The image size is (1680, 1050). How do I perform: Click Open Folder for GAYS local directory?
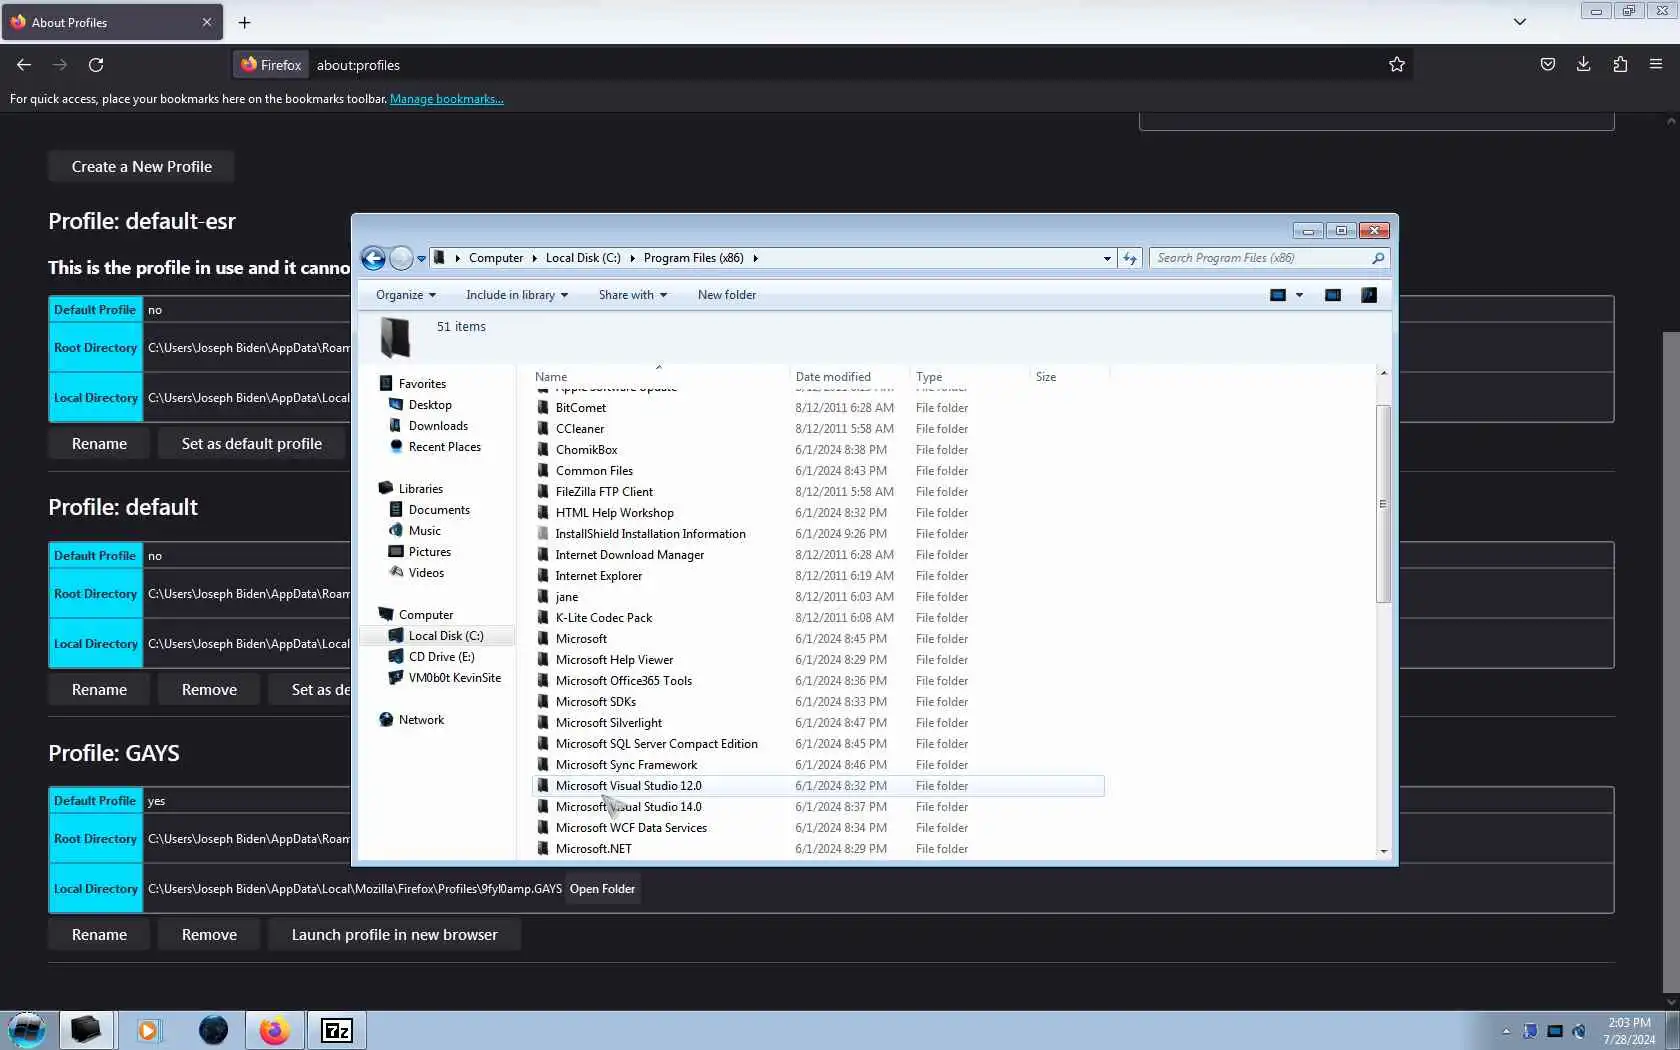pyautogui.click(x=602, y=889)
